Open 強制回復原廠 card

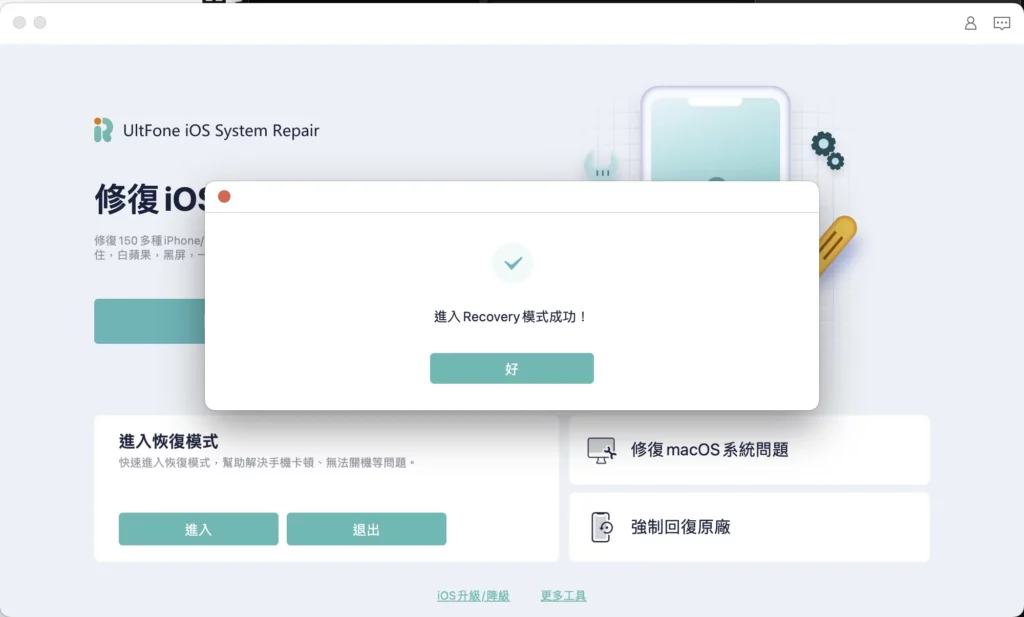pyautogui.click(x=749, y=527)
